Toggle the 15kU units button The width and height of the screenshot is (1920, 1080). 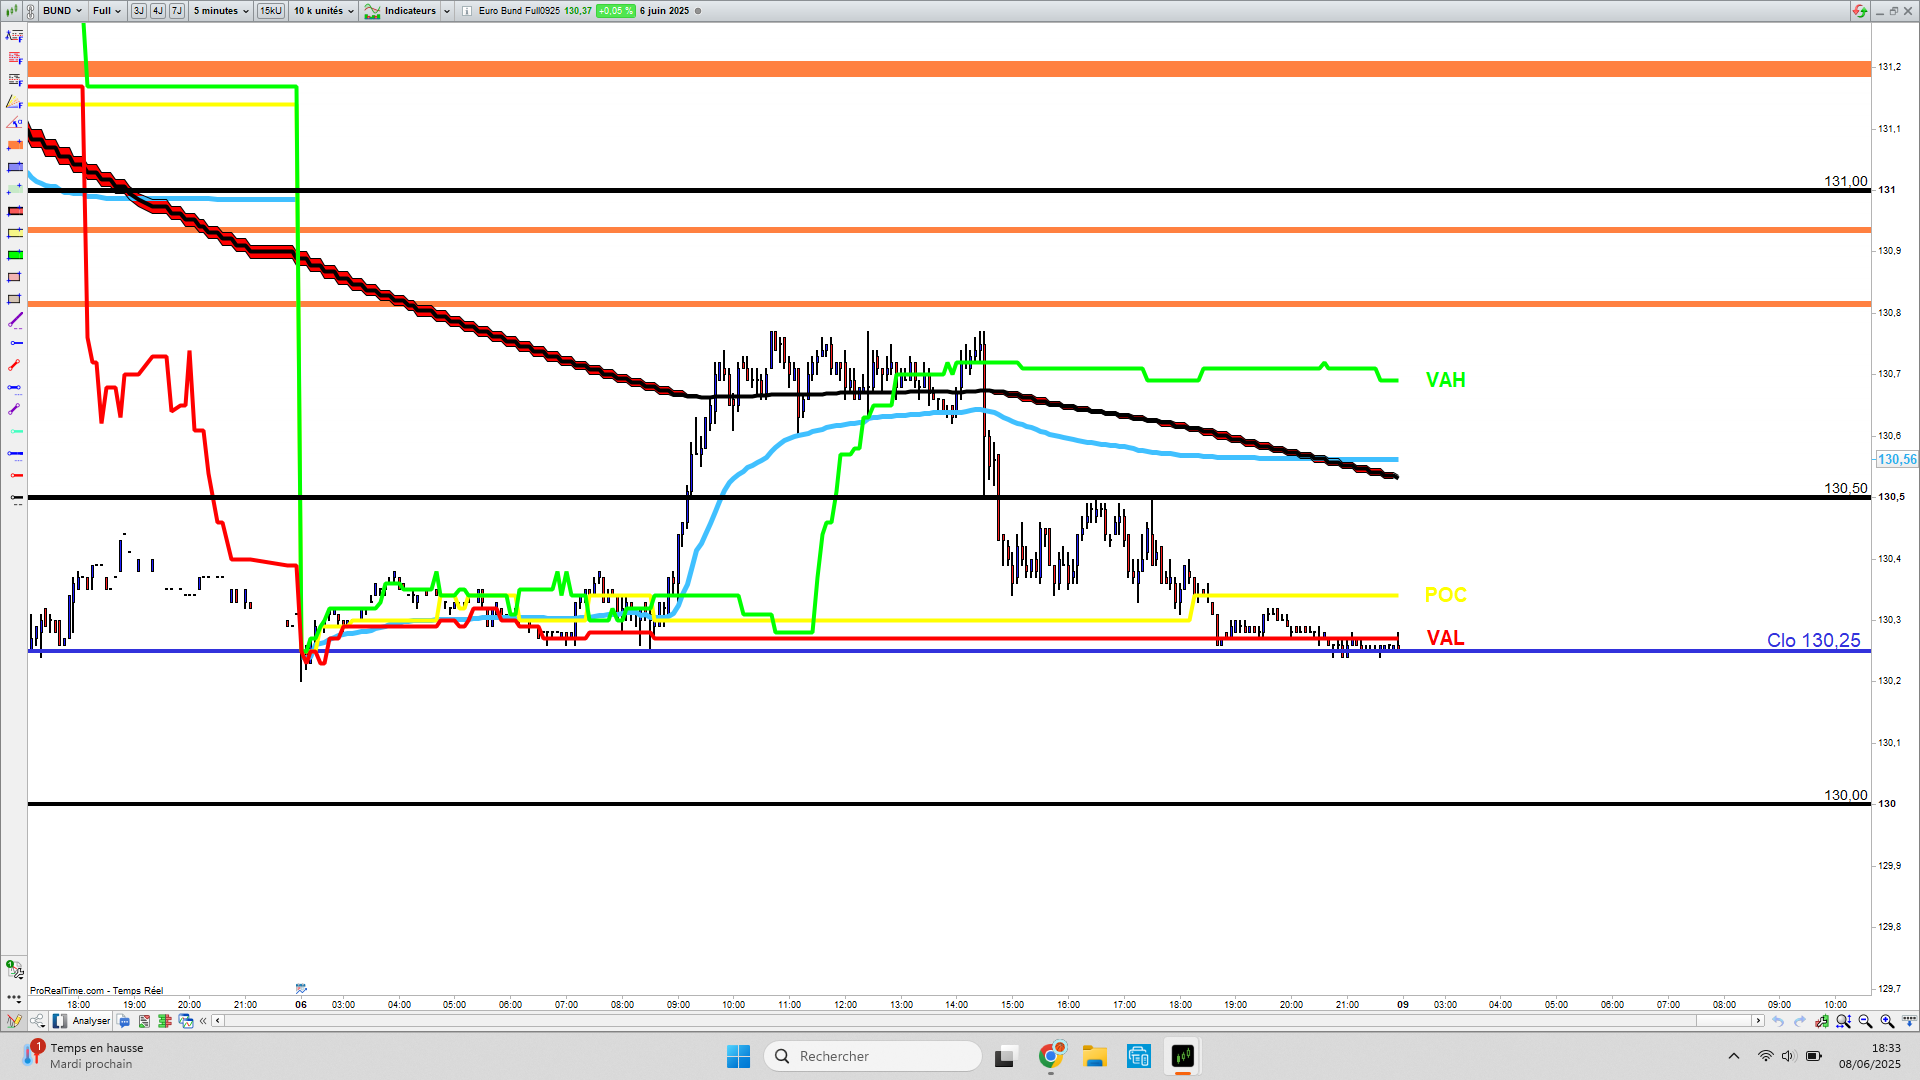(x=271, y=11)
